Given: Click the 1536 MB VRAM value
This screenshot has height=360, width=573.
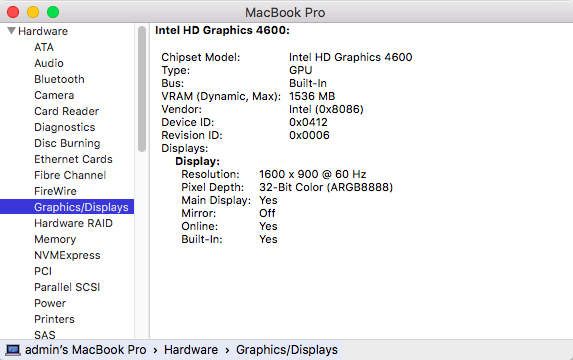Looking at the screenshot, I should point(312,96).
